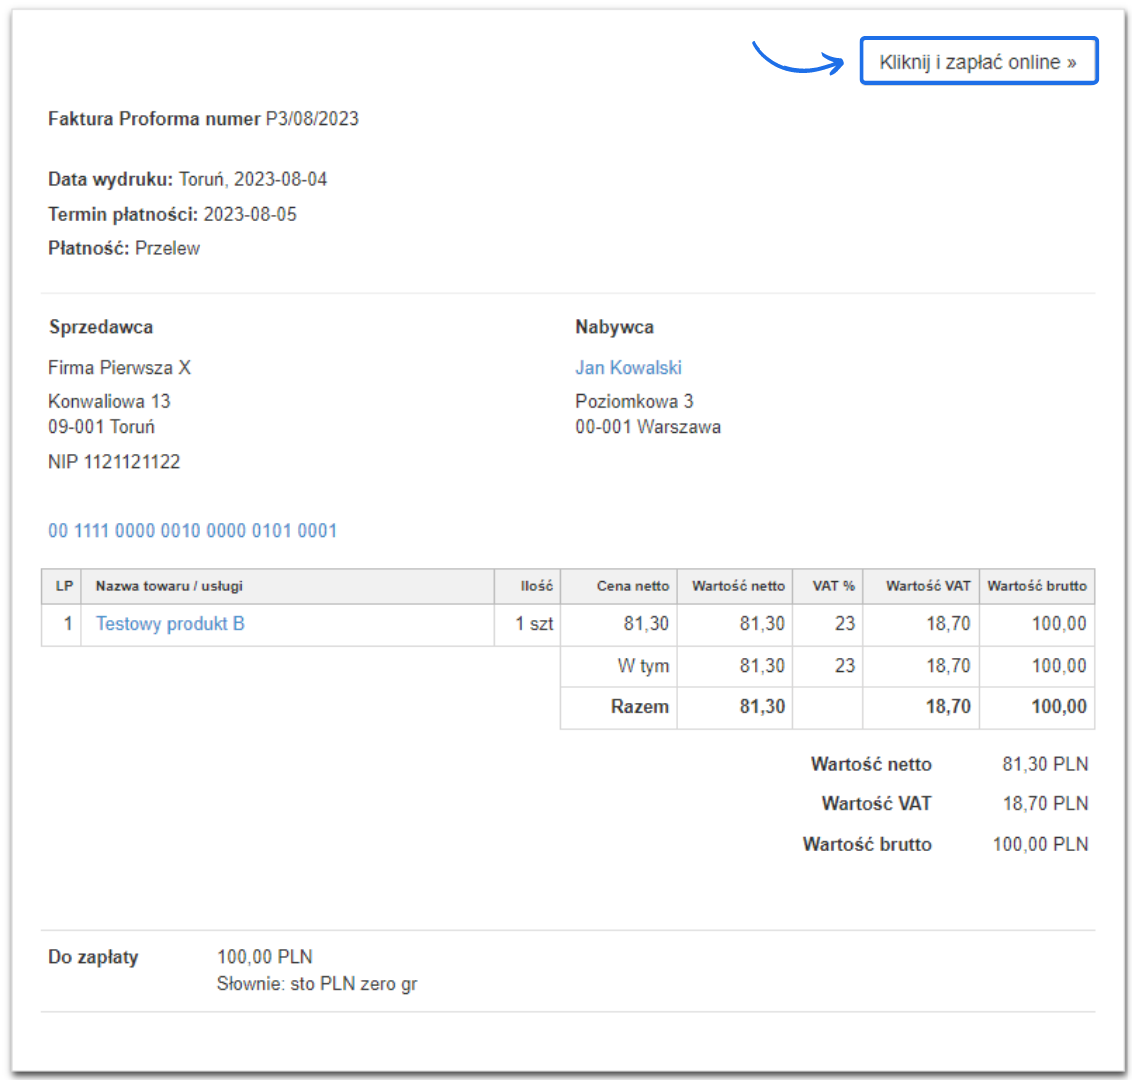Click the 'Wartość netto' column header
This screenshot has height=1080, width=1139.
coord(738,586)
